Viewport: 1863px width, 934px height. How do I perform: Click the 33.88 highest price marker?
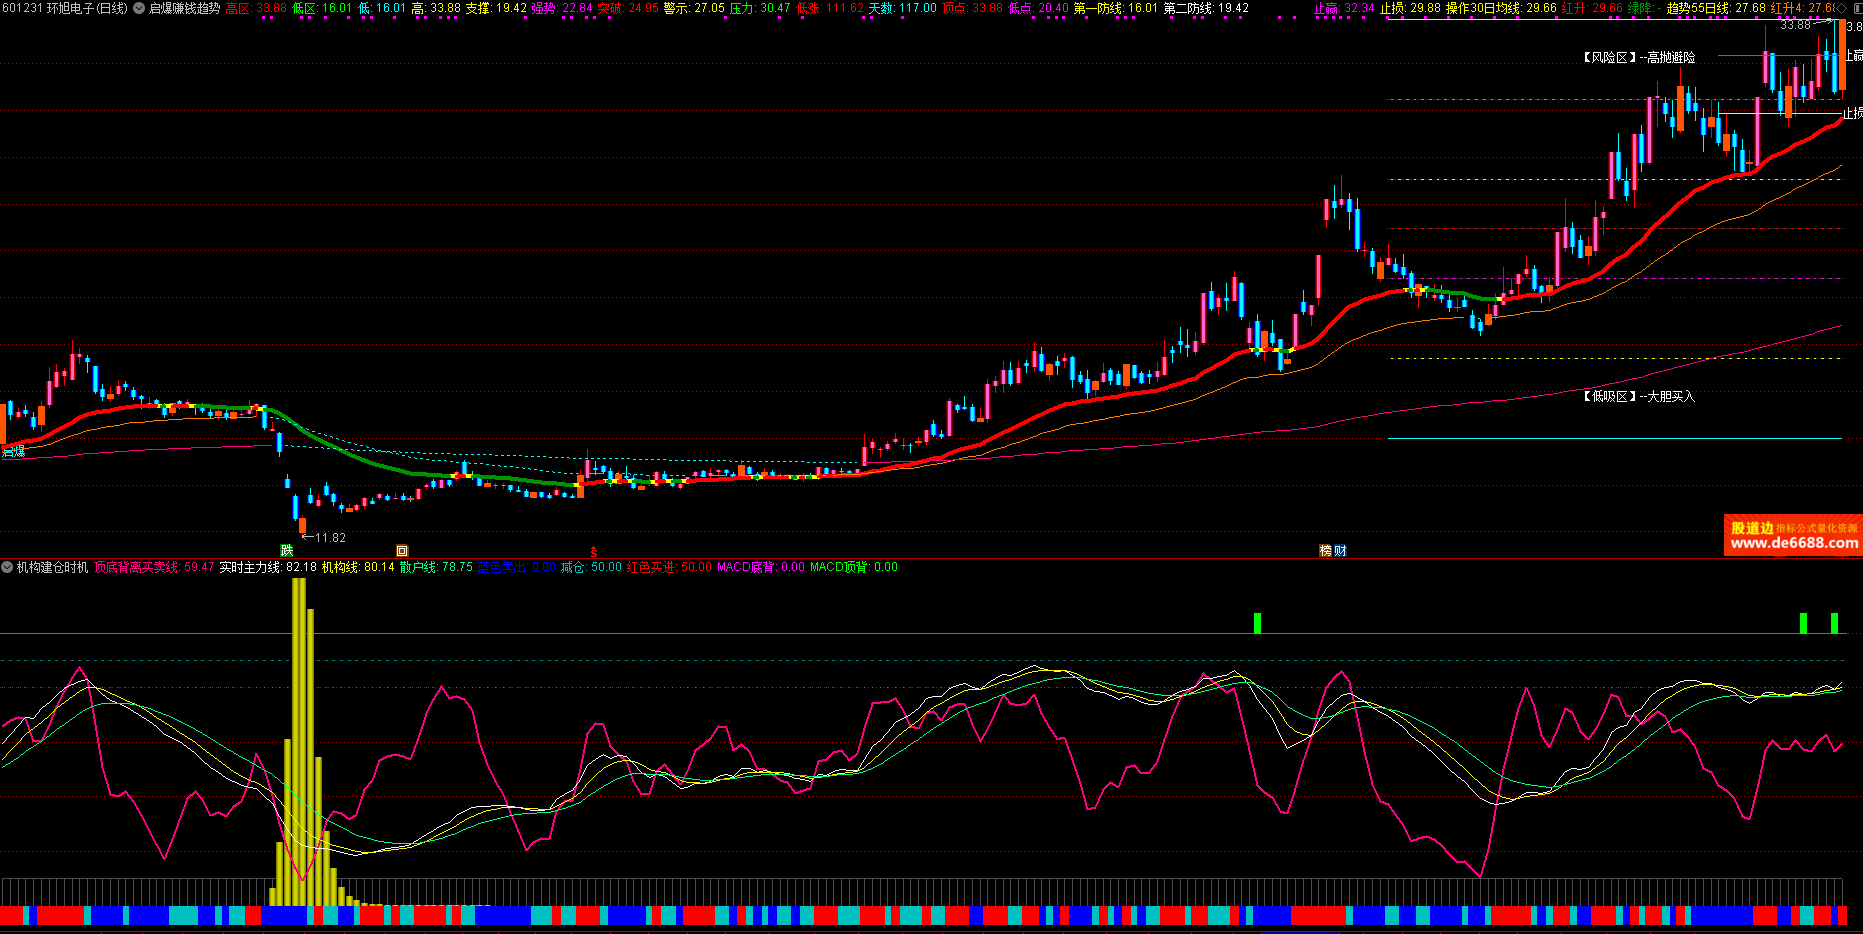(1795, 25)
